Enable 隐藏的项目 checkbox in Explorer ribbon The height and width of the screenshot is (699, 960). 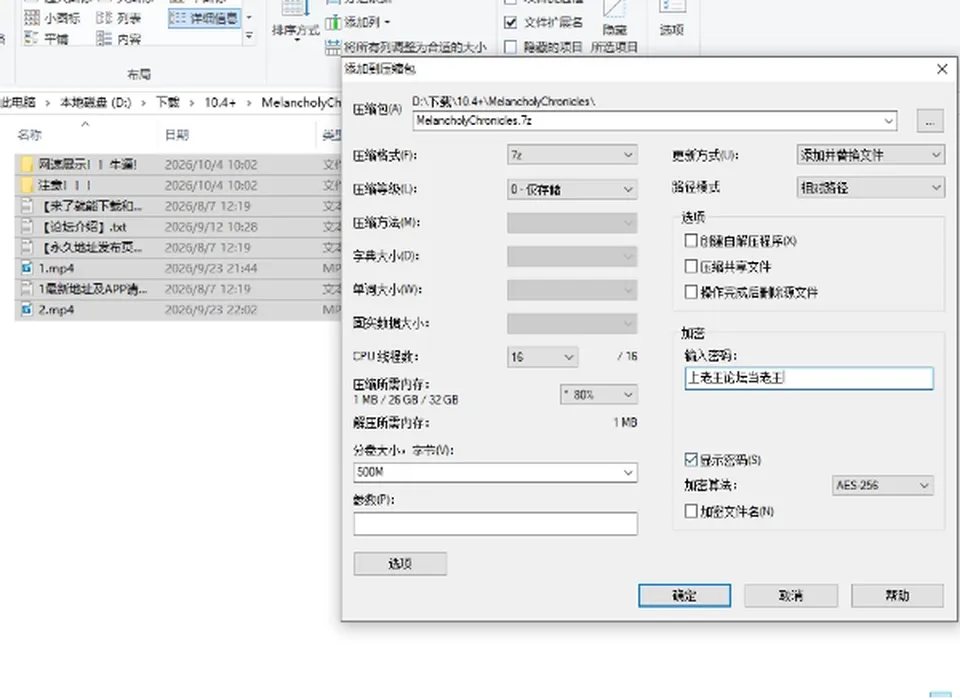pyautogui.click(x=510, y=47)
